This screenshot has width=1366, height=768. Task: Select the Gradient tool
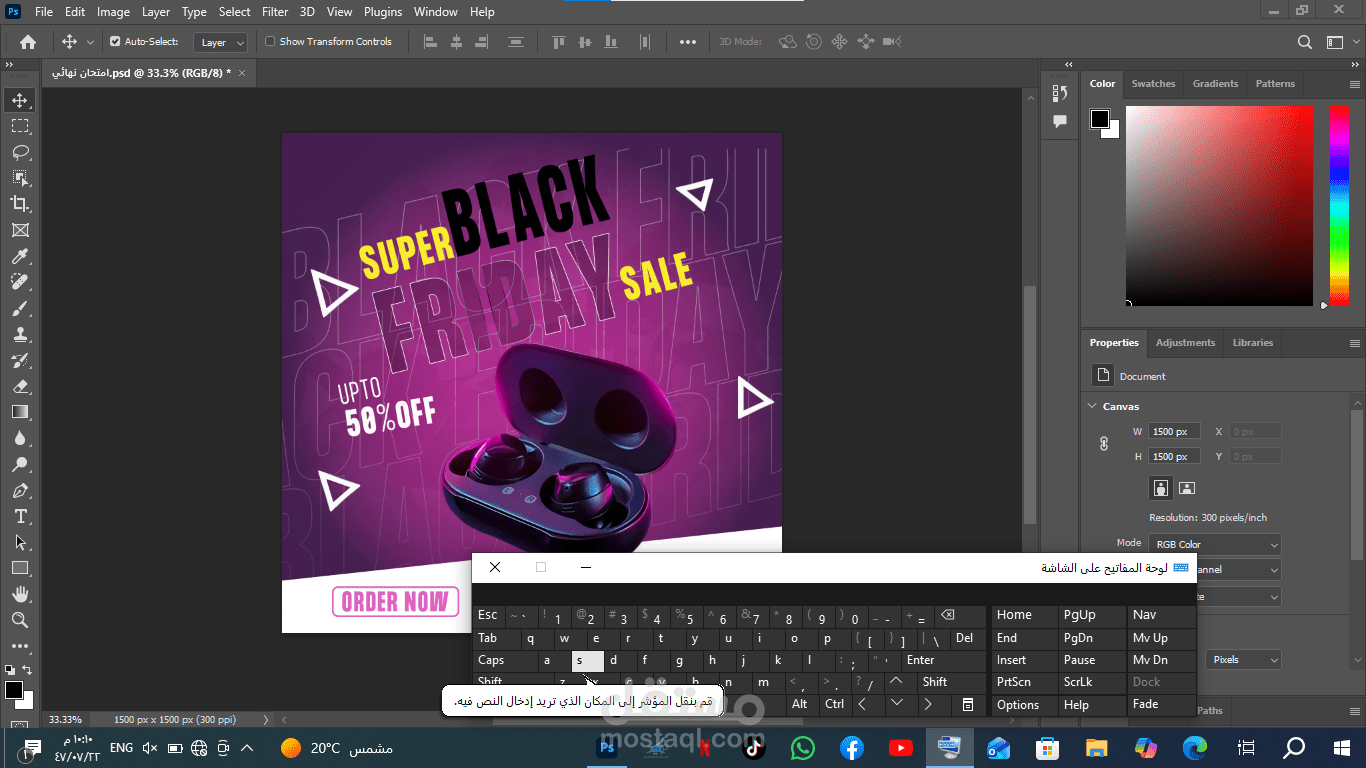20,412
